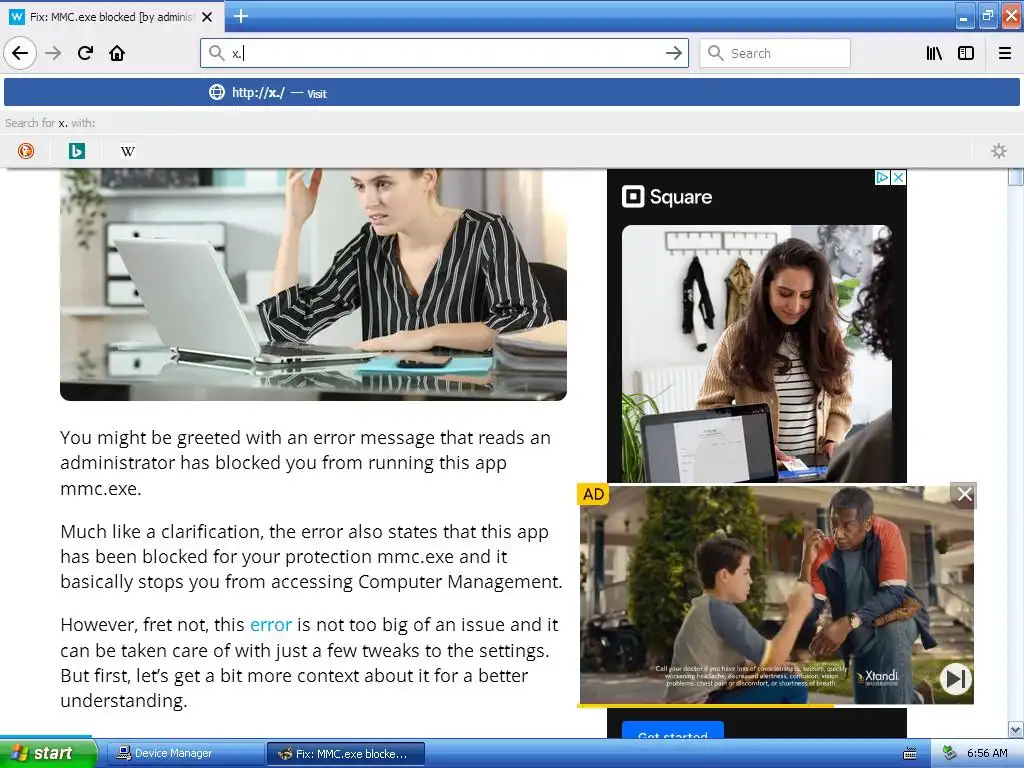
Task: Click the go arrow in the address bar
Action: [674, 53]
